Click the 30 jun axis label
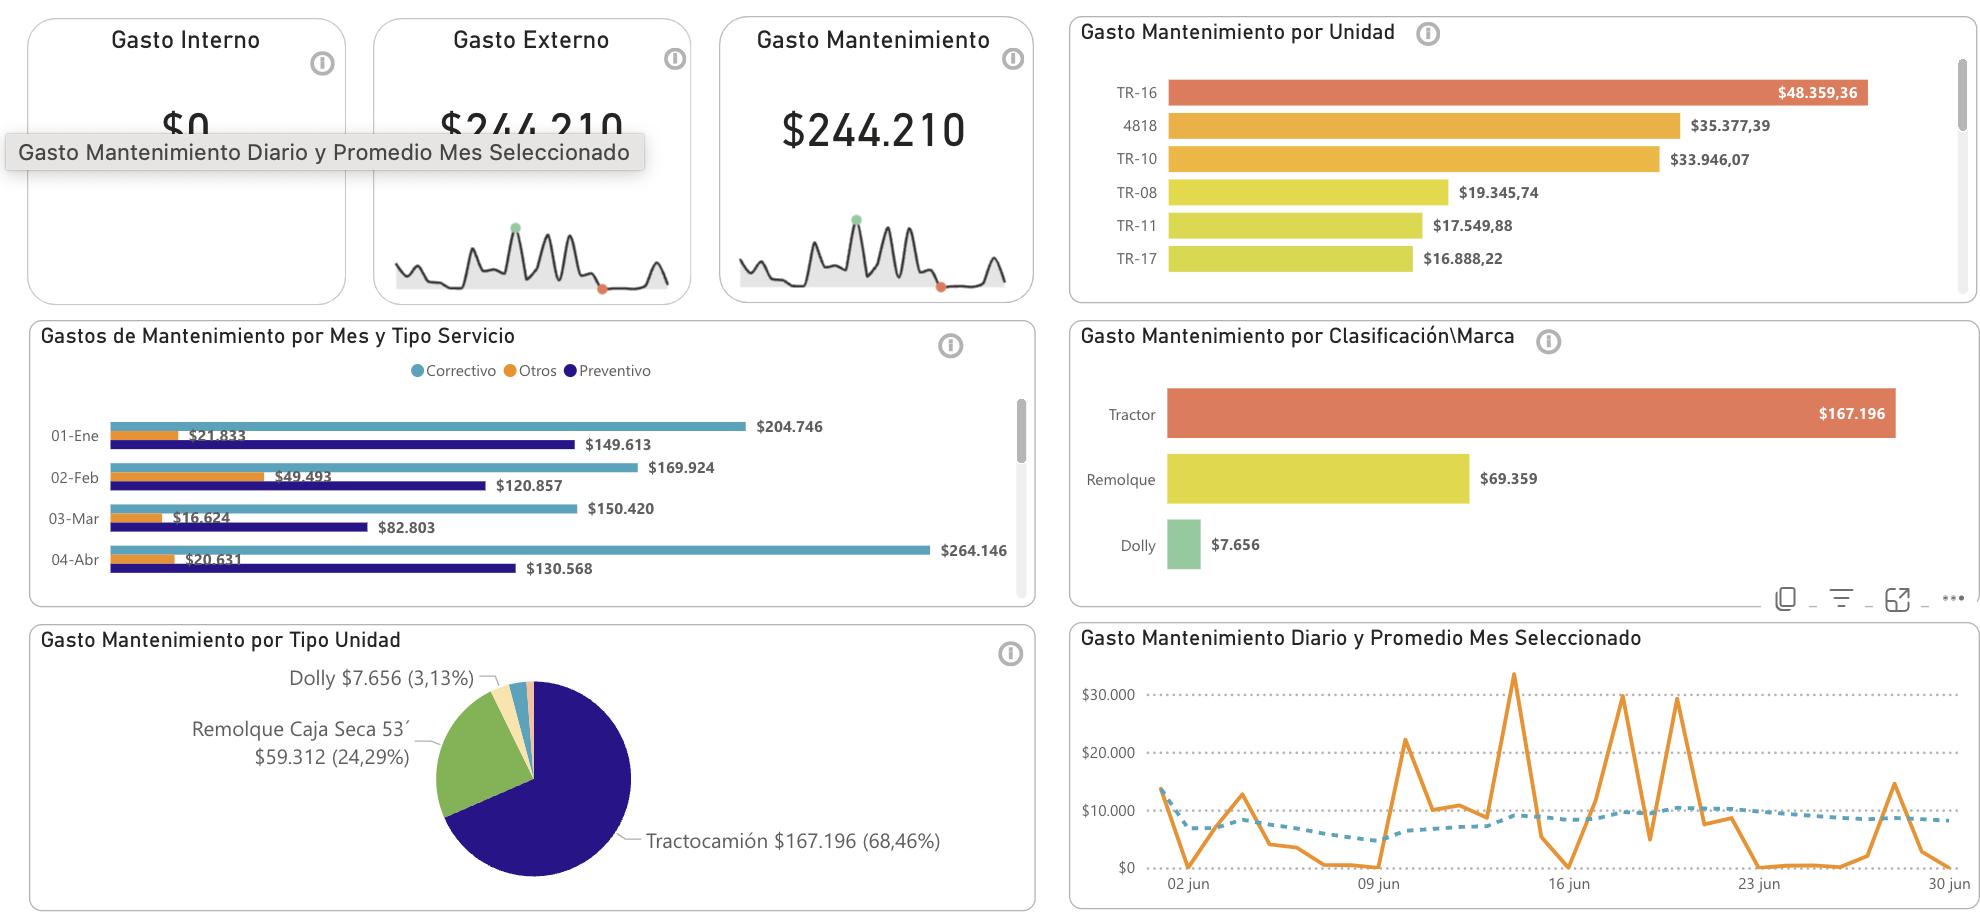Image resolution: width=1980 pixels, height=918 pixels. (1949, 884)
